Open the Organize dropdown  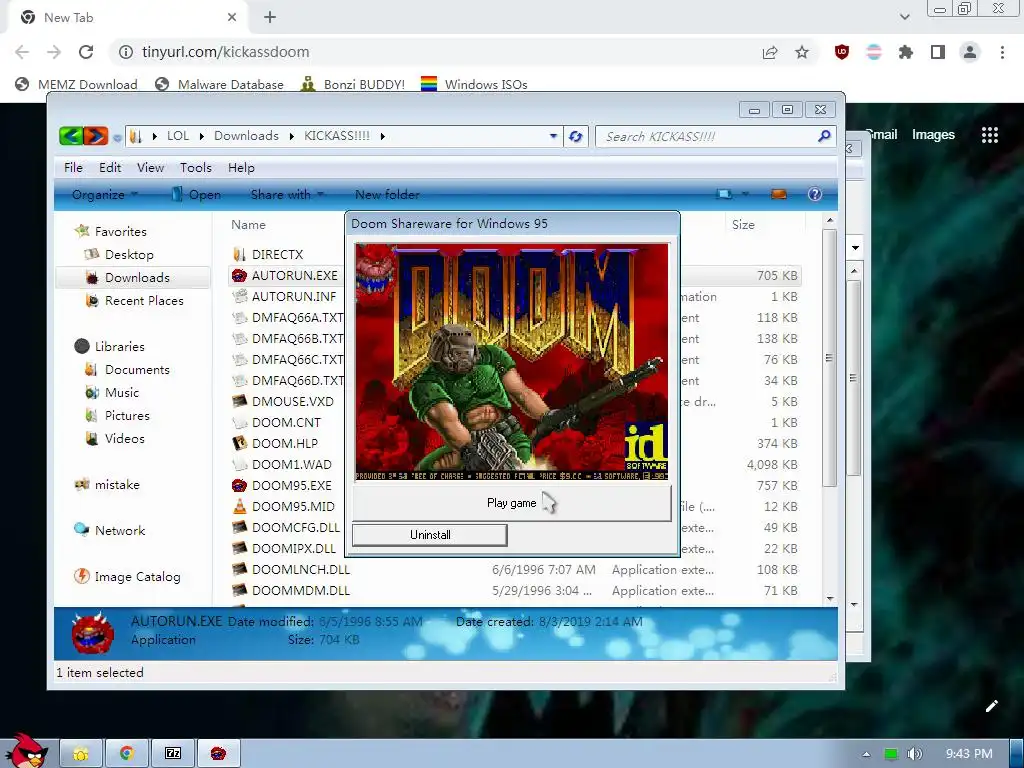(104, 195)
